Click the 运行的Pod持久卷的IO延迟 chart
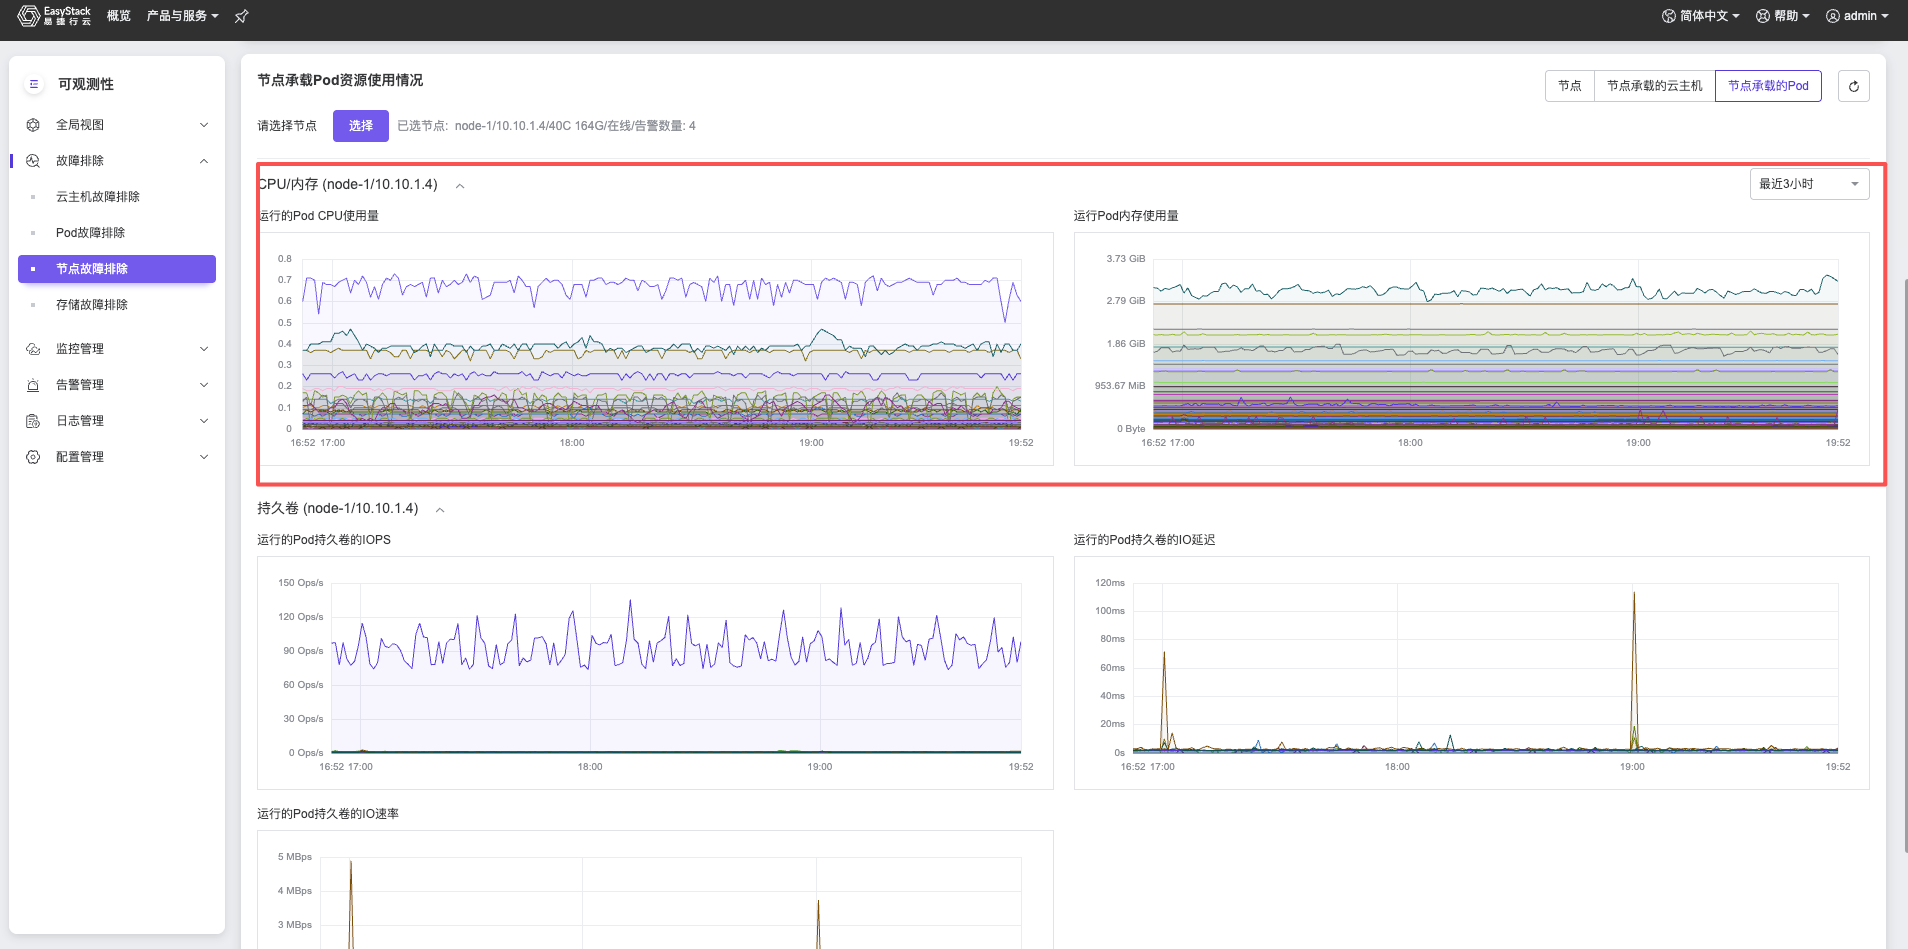Image resolution: width=1908 pixels, height=949 pixels. point(1472,673)
